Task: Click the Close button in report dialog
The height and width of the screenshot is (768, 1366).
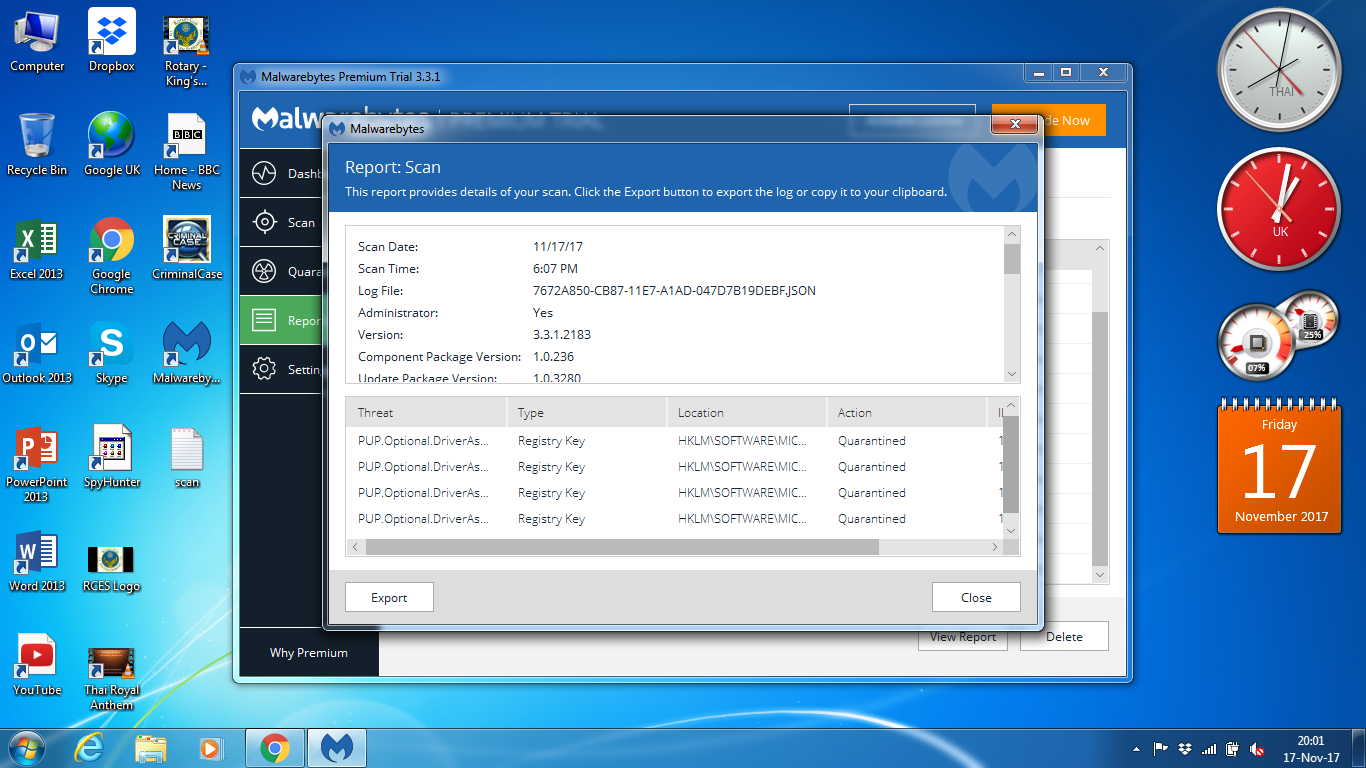Action: pos(976,597)
